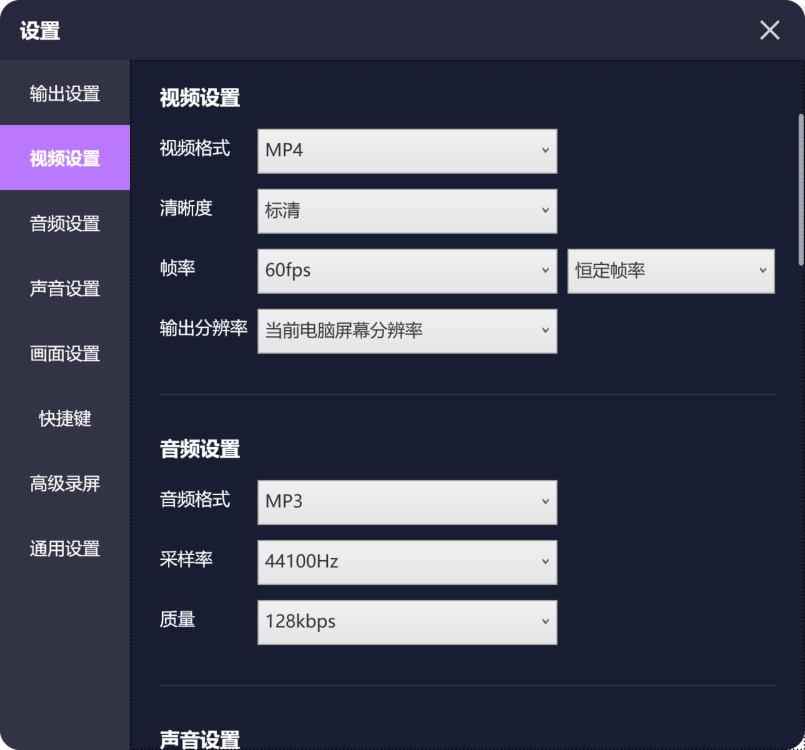Switch to the 画面设置 section
The height and width of the screenshot is (750, 805).
64,353
